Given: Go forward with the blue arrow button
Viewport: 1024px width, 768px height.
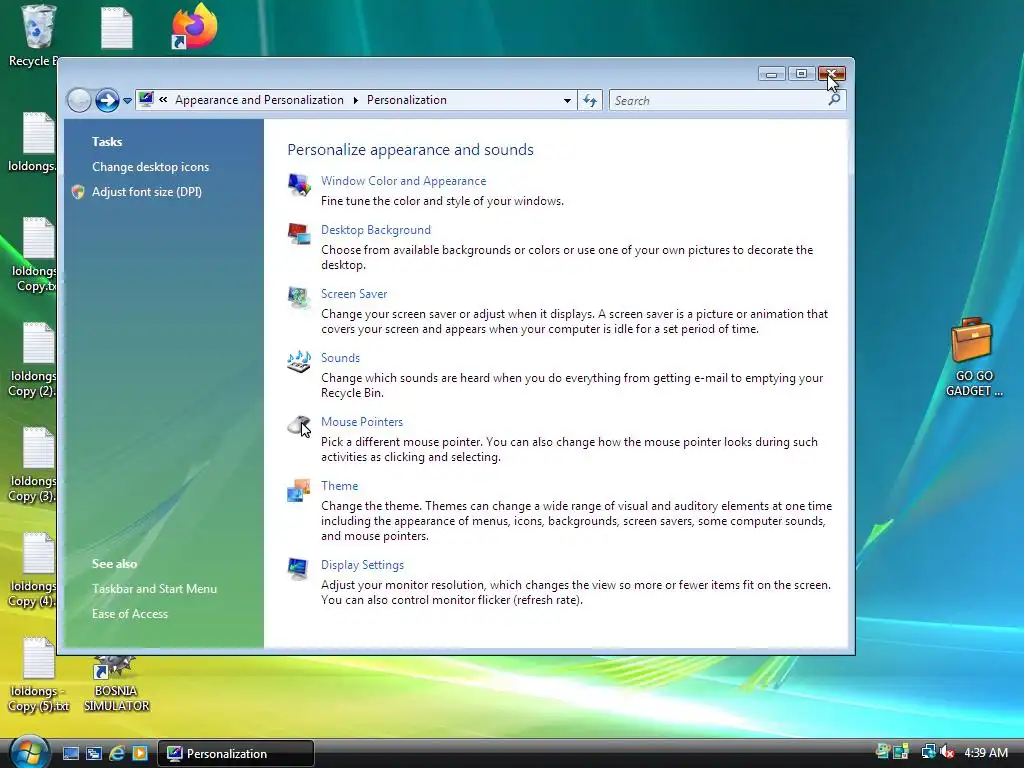Looking at the screenshot, I should pyautogui.click(x=107, y=101).
